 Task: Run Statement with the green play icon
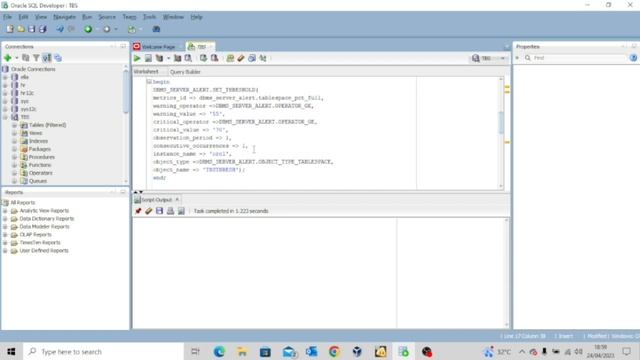(137, 58)
